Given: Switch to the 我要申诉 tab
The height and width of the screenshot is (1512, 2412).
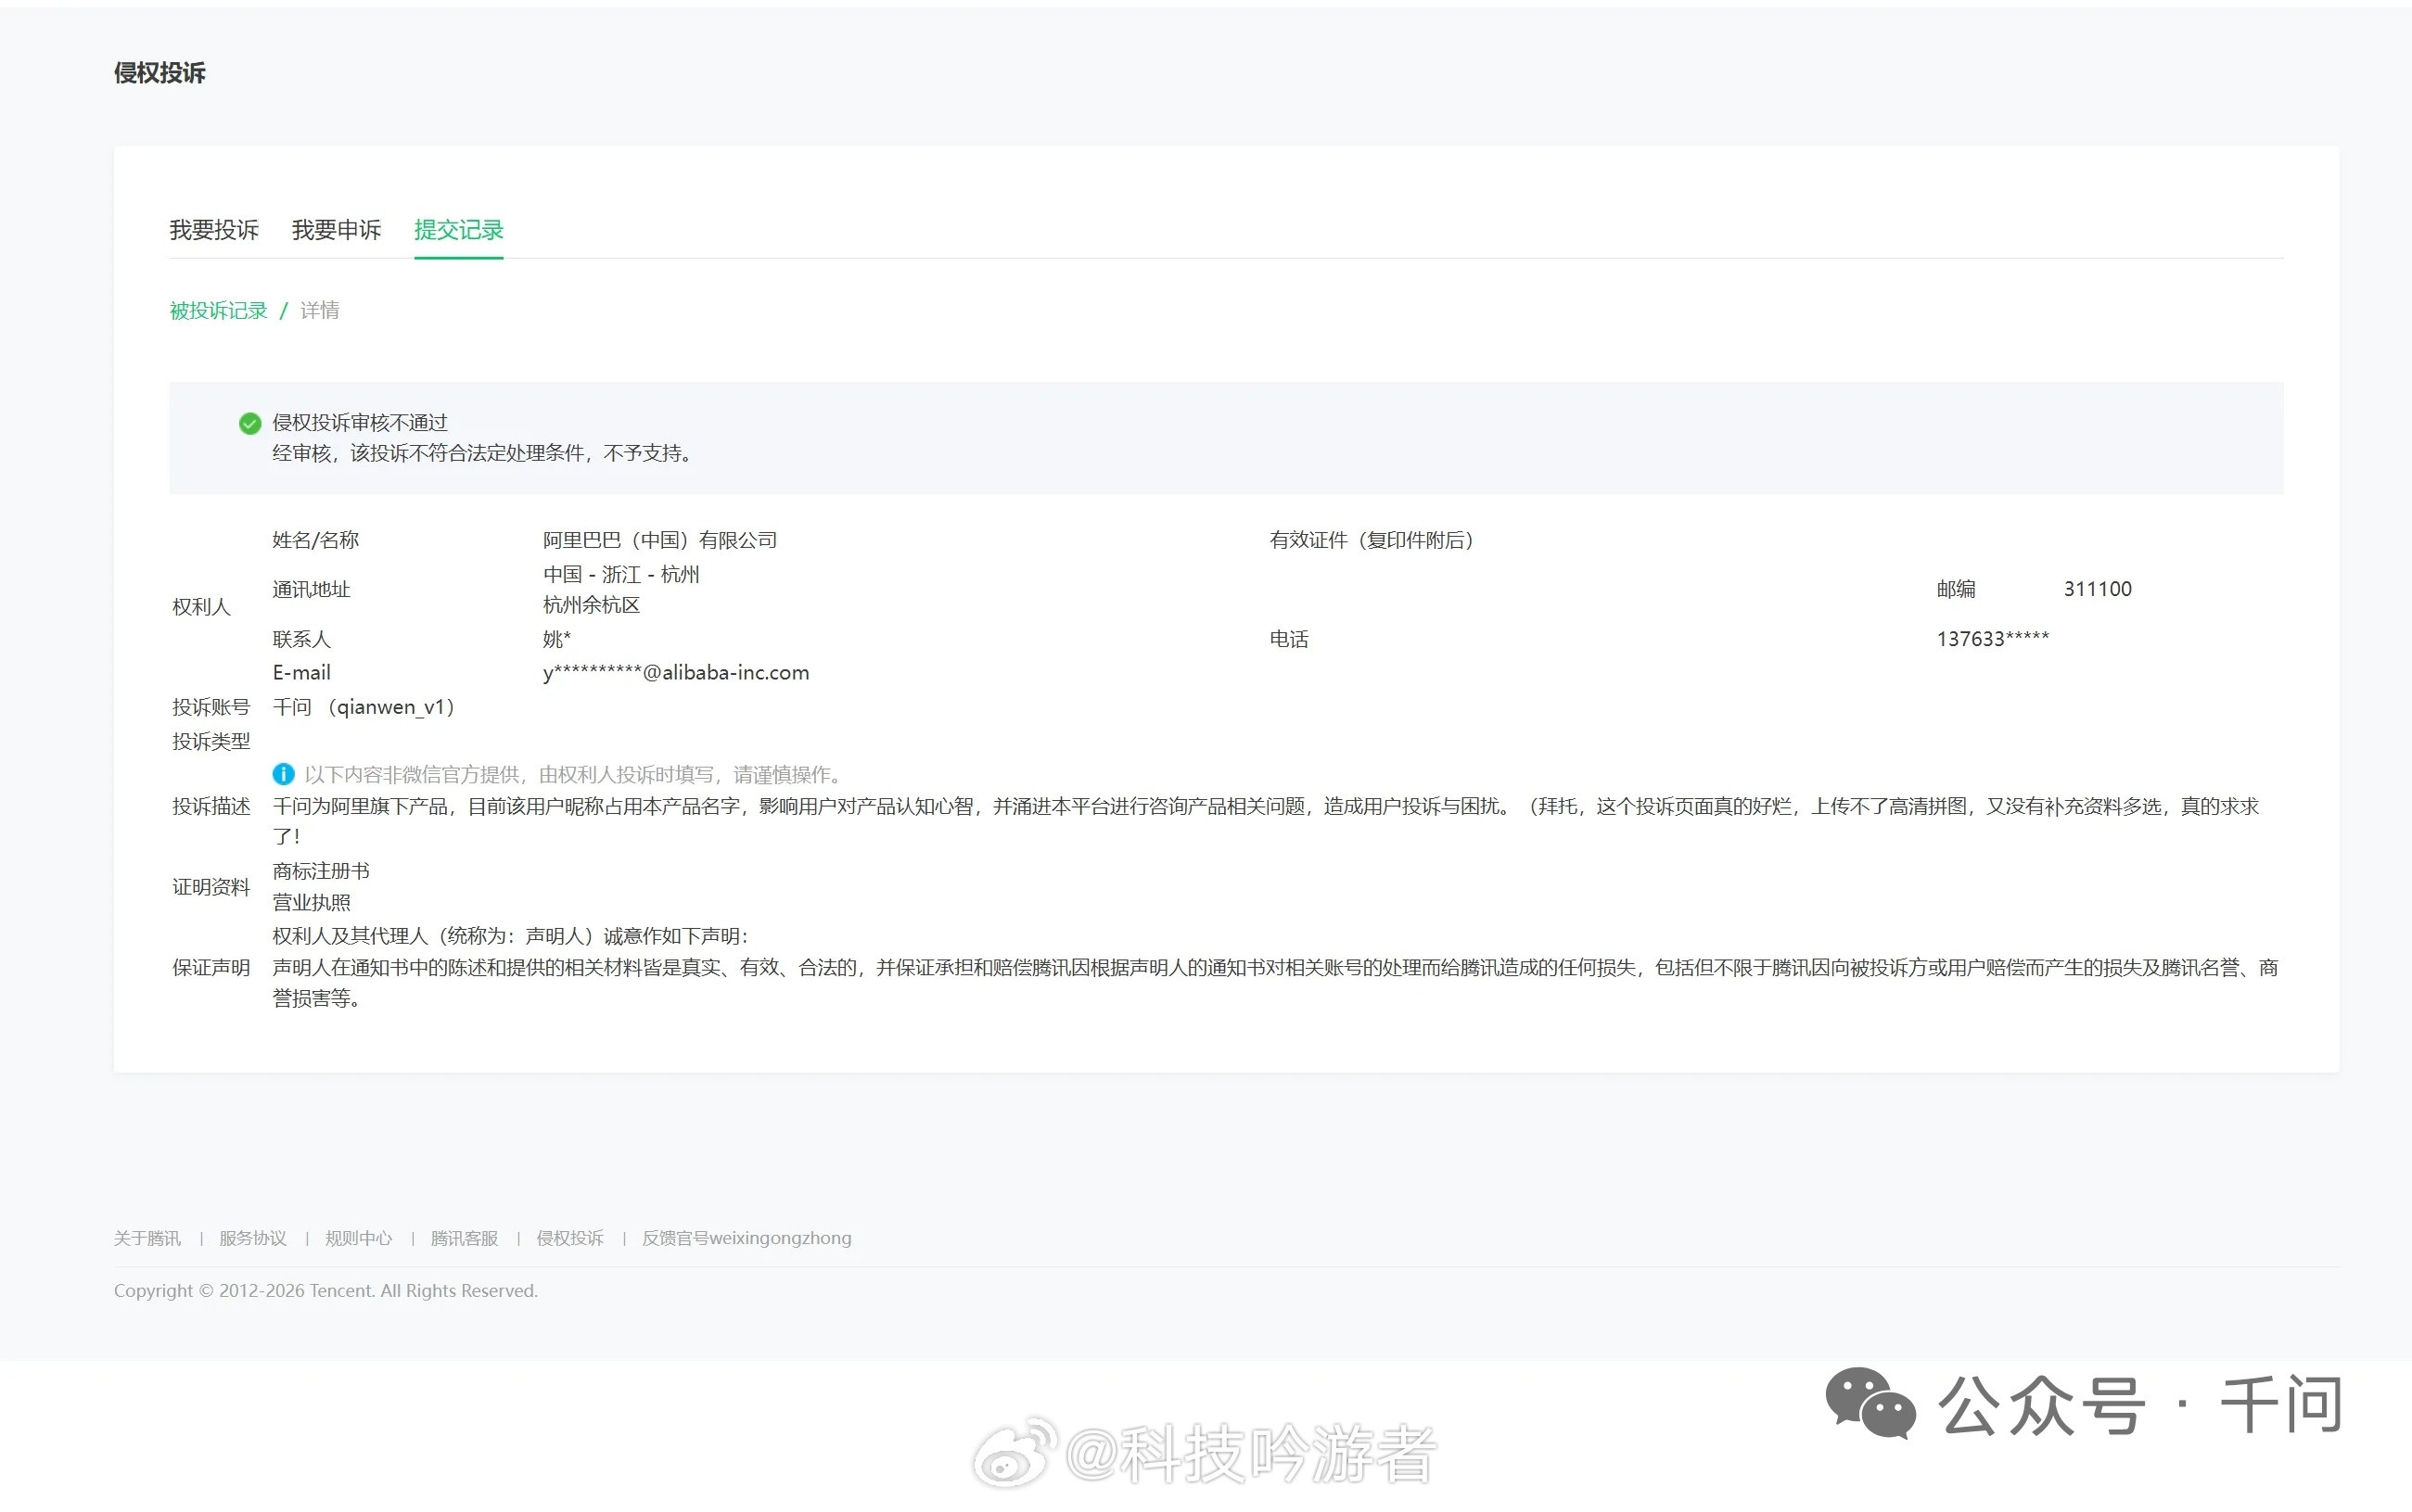Looking at the screenshot, I should (337, 230).
